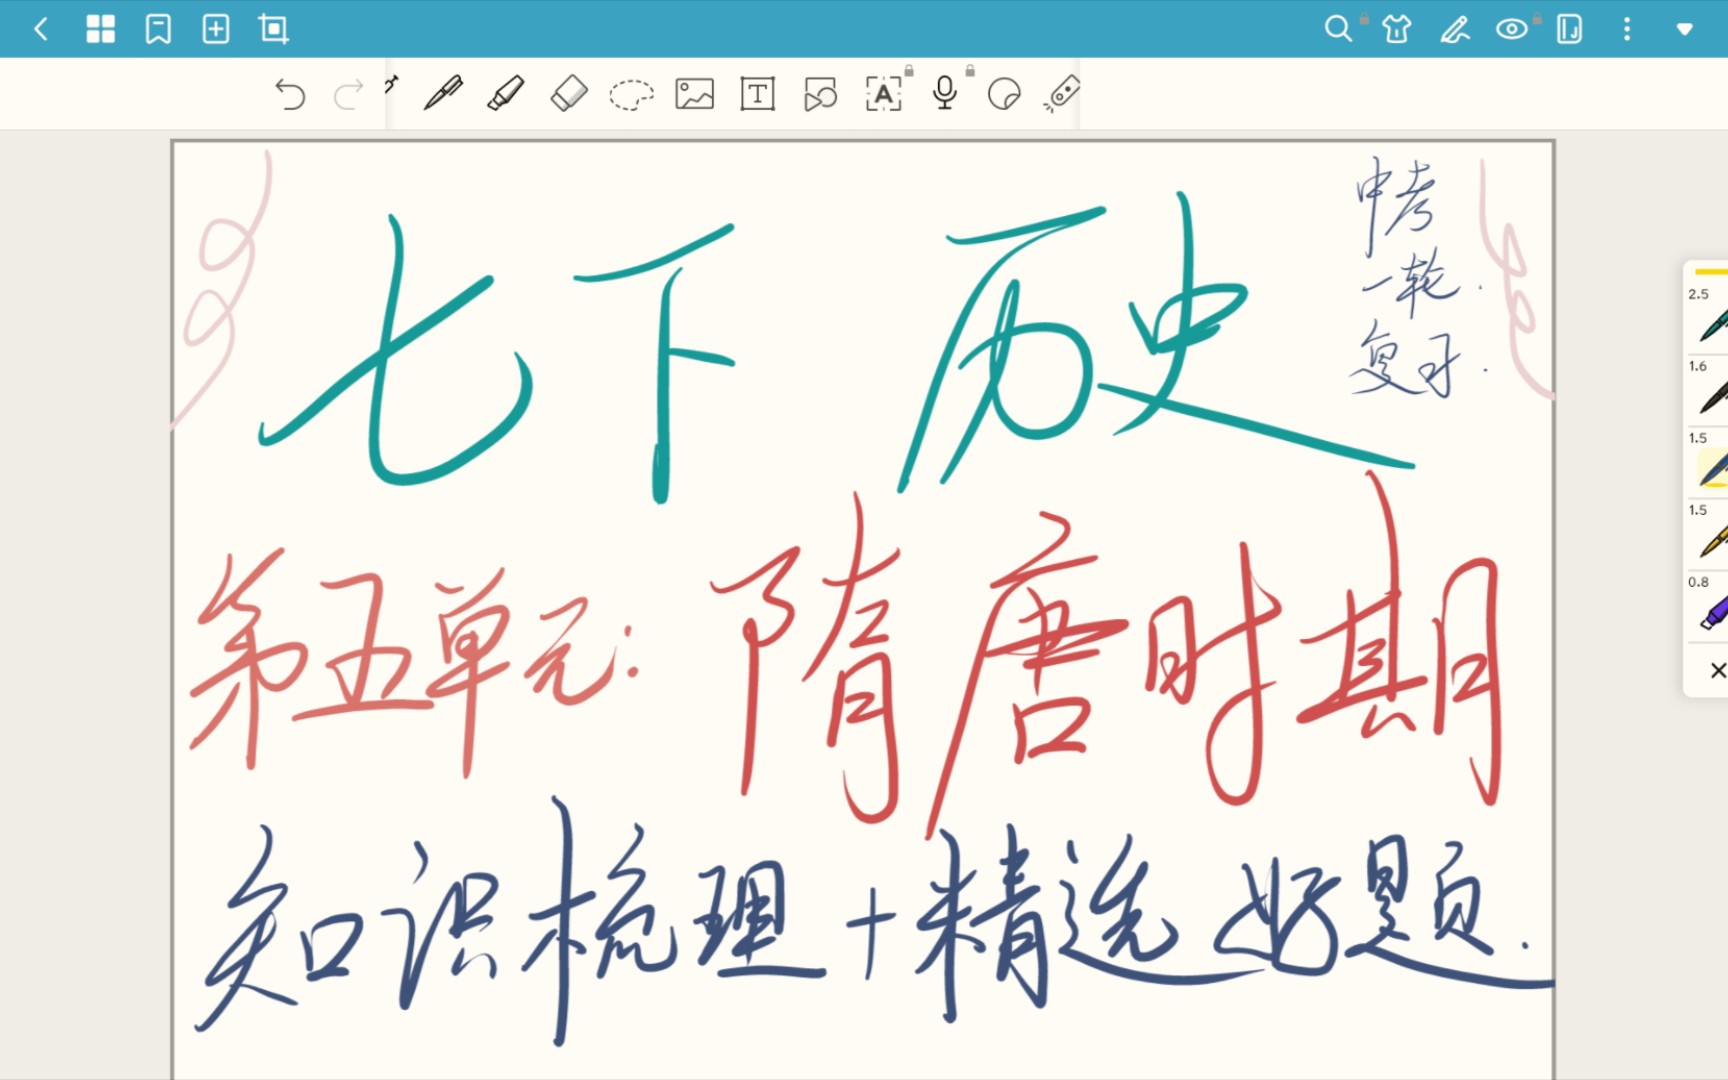Viewport: 1728px width, 1080px height.
Task: Close the pen presets panel
Action: pyautogui.click(x=1717, y=670)
